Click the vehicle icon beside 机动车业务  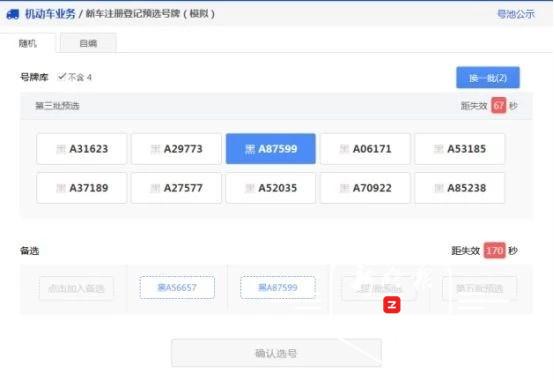tap(12, 14)
